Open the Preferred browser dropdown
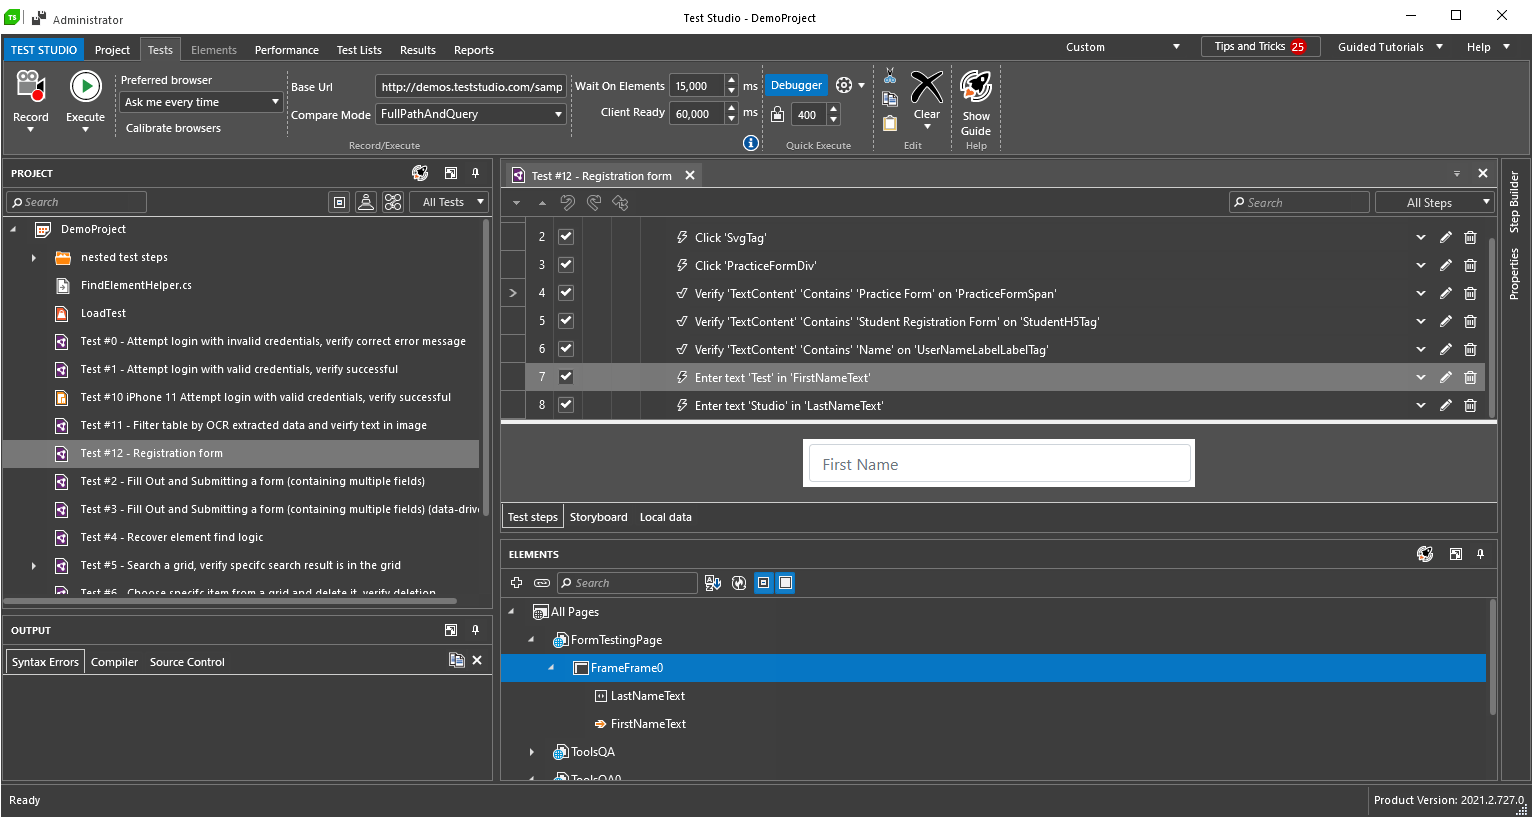The height and width of the screenshot is (818, 1533). (x=201, y=102)
